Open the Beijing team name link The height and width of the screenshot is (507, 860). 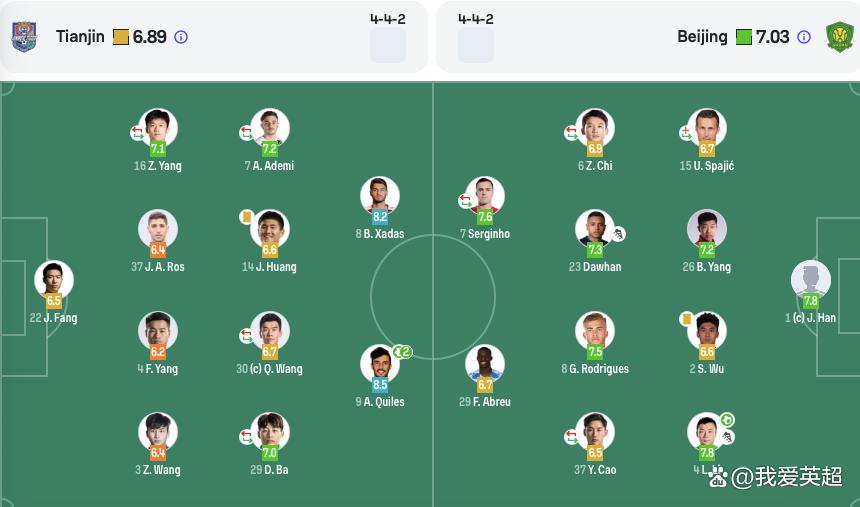(702, 37)
